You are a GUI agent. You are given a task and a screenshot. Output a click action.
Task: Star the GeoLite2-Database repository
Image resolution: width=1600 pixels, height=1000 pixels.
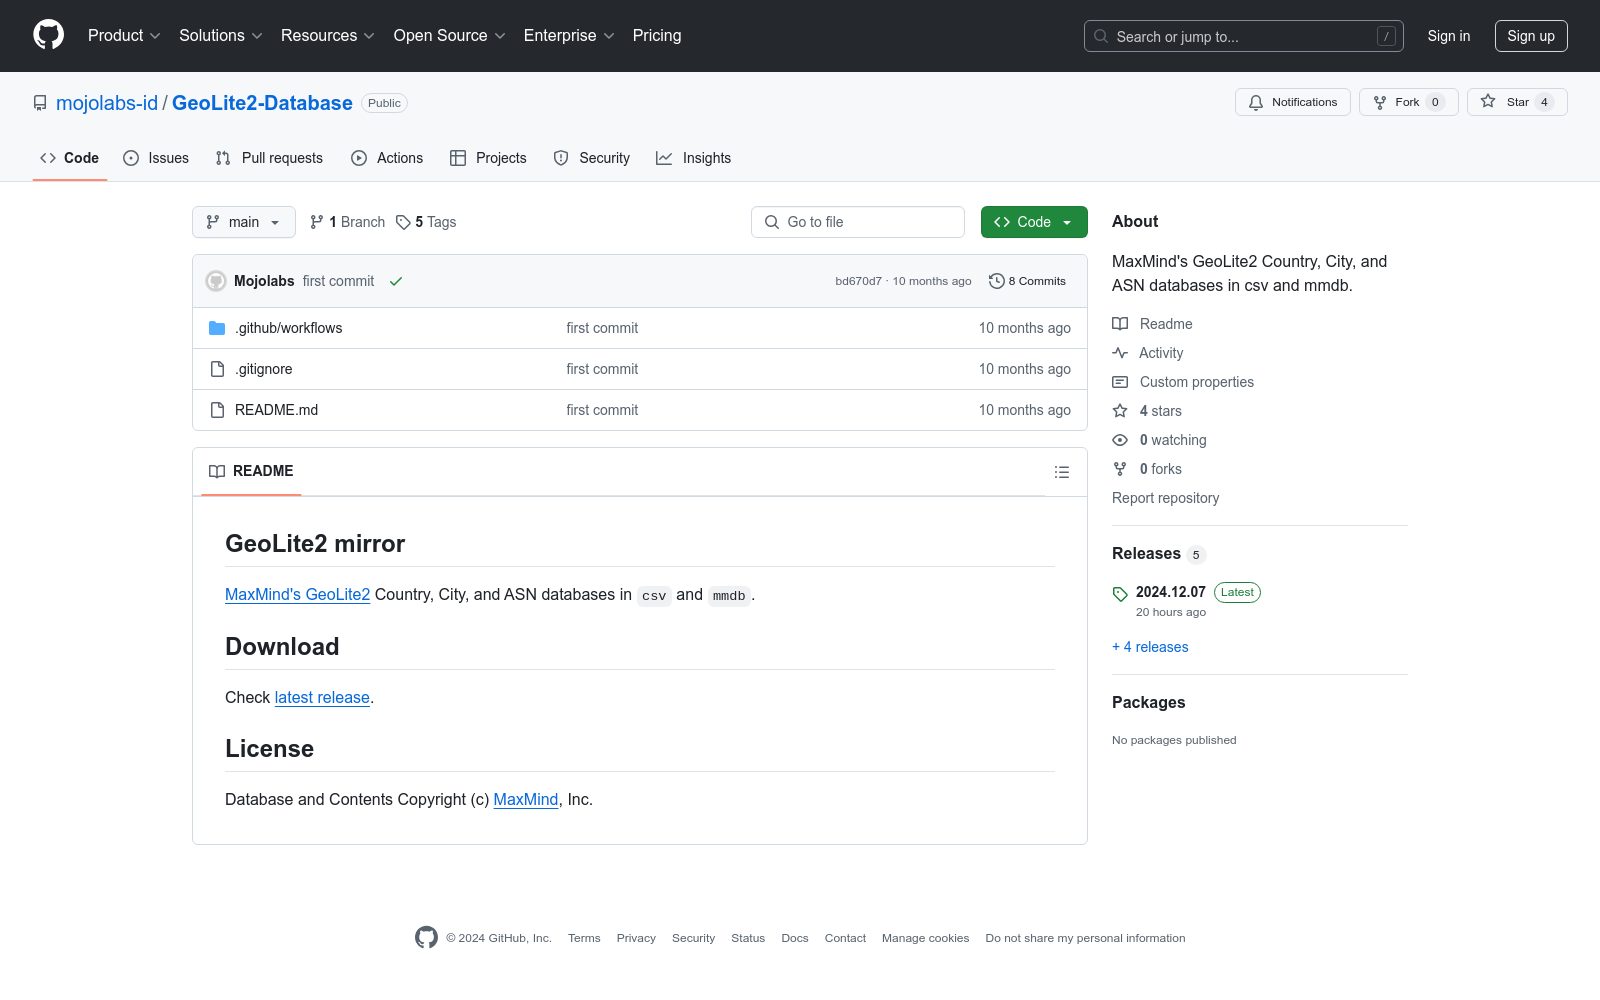[x=1517, y=102]
